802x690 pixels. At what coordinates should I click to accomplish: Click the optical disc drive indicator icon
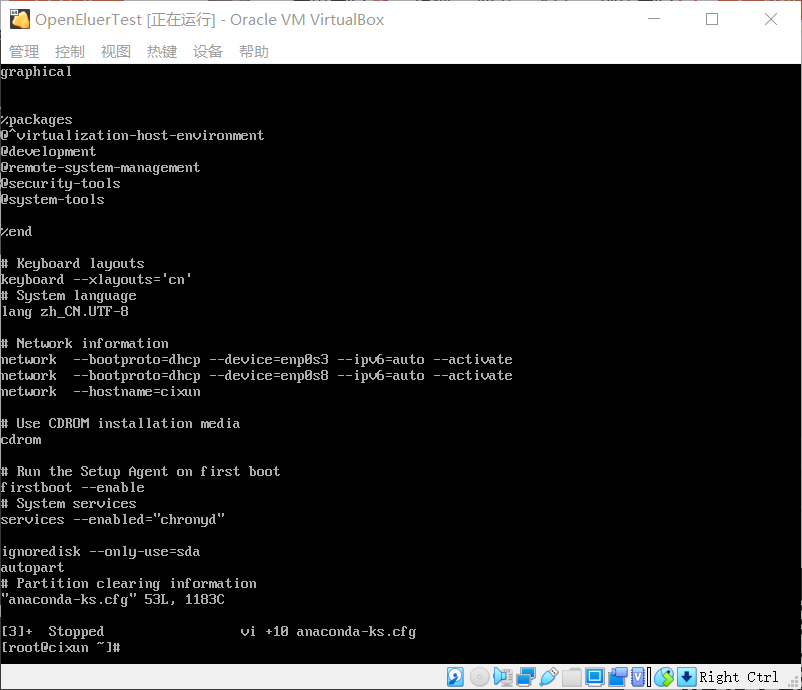pos(479,677)
